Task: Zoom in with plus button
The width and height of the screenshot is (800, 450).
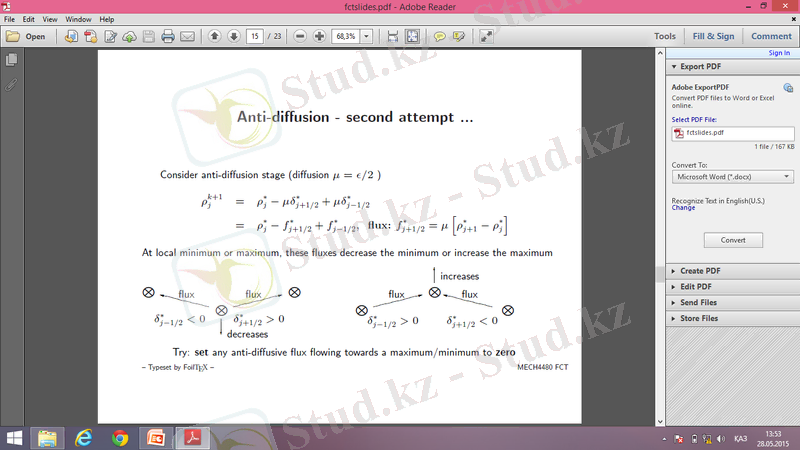Action: point(319,36)
